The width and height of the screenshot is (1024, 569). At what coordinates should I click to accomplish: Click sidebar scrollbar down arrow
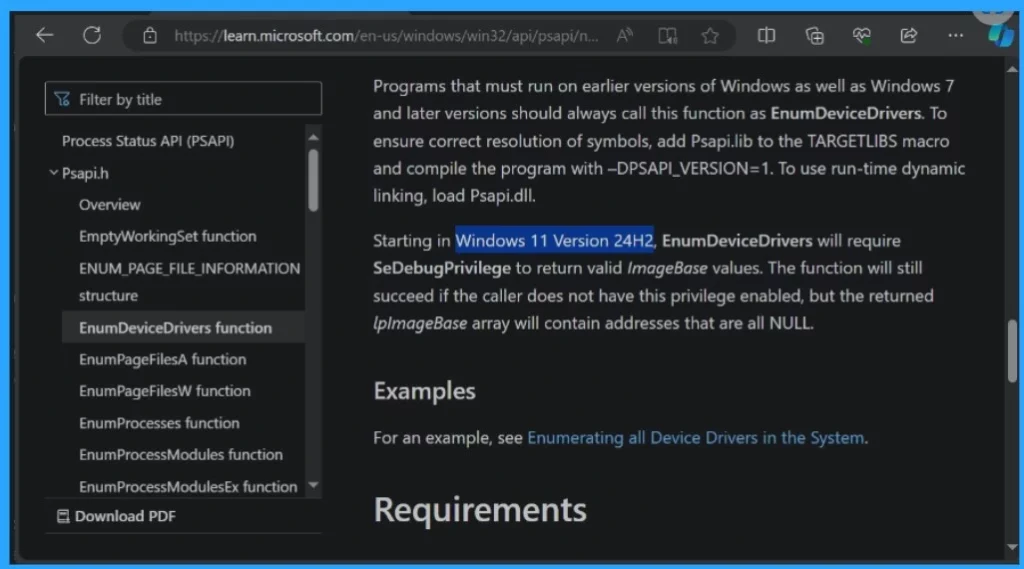[313, 485]
